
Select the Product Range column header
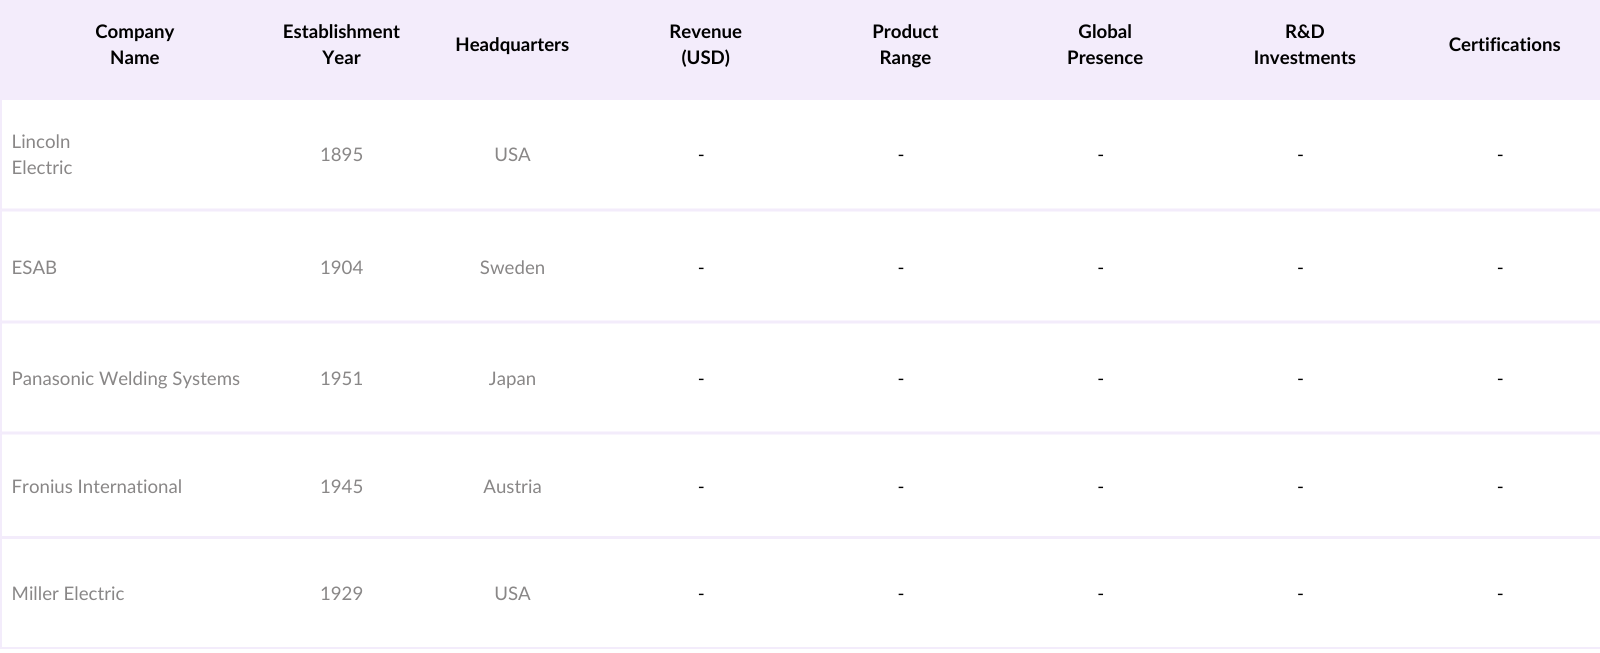[905, 45]
